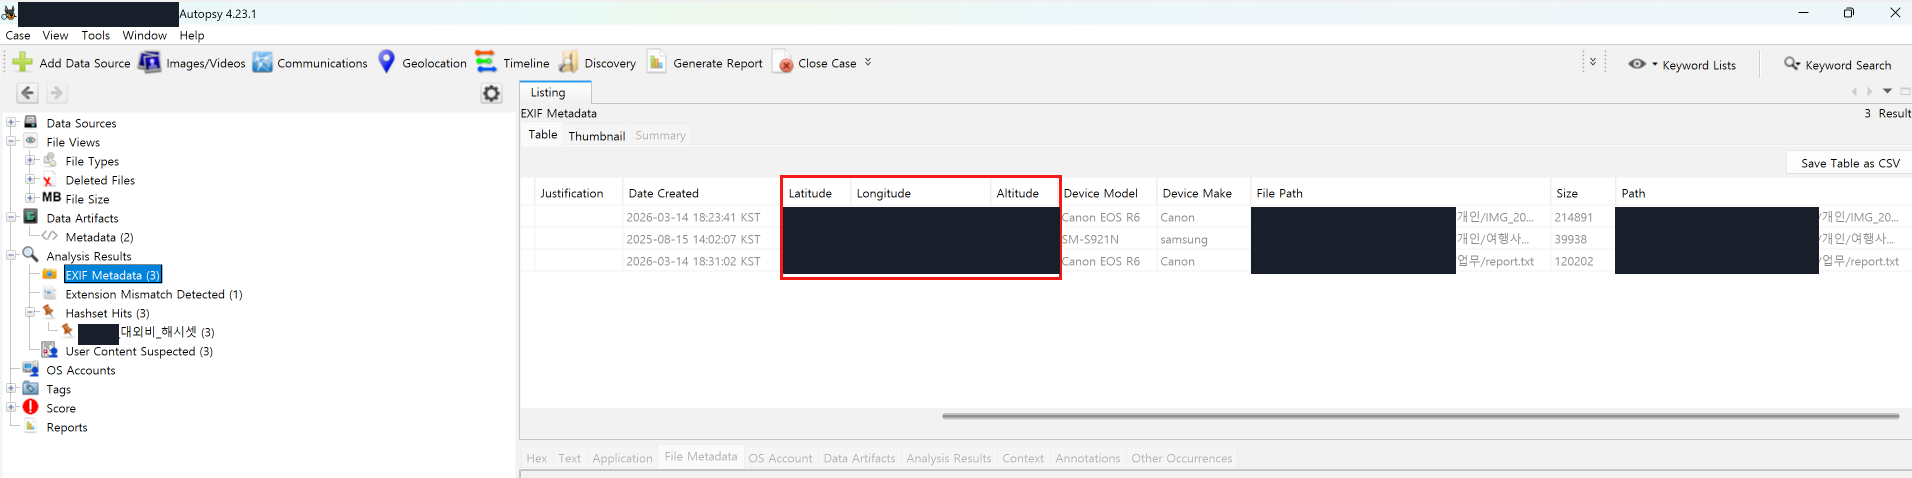The width and height of the screenshot is (1912, 478).
Task: Select the Data Sources tree item
Action: tap(81, 123)
